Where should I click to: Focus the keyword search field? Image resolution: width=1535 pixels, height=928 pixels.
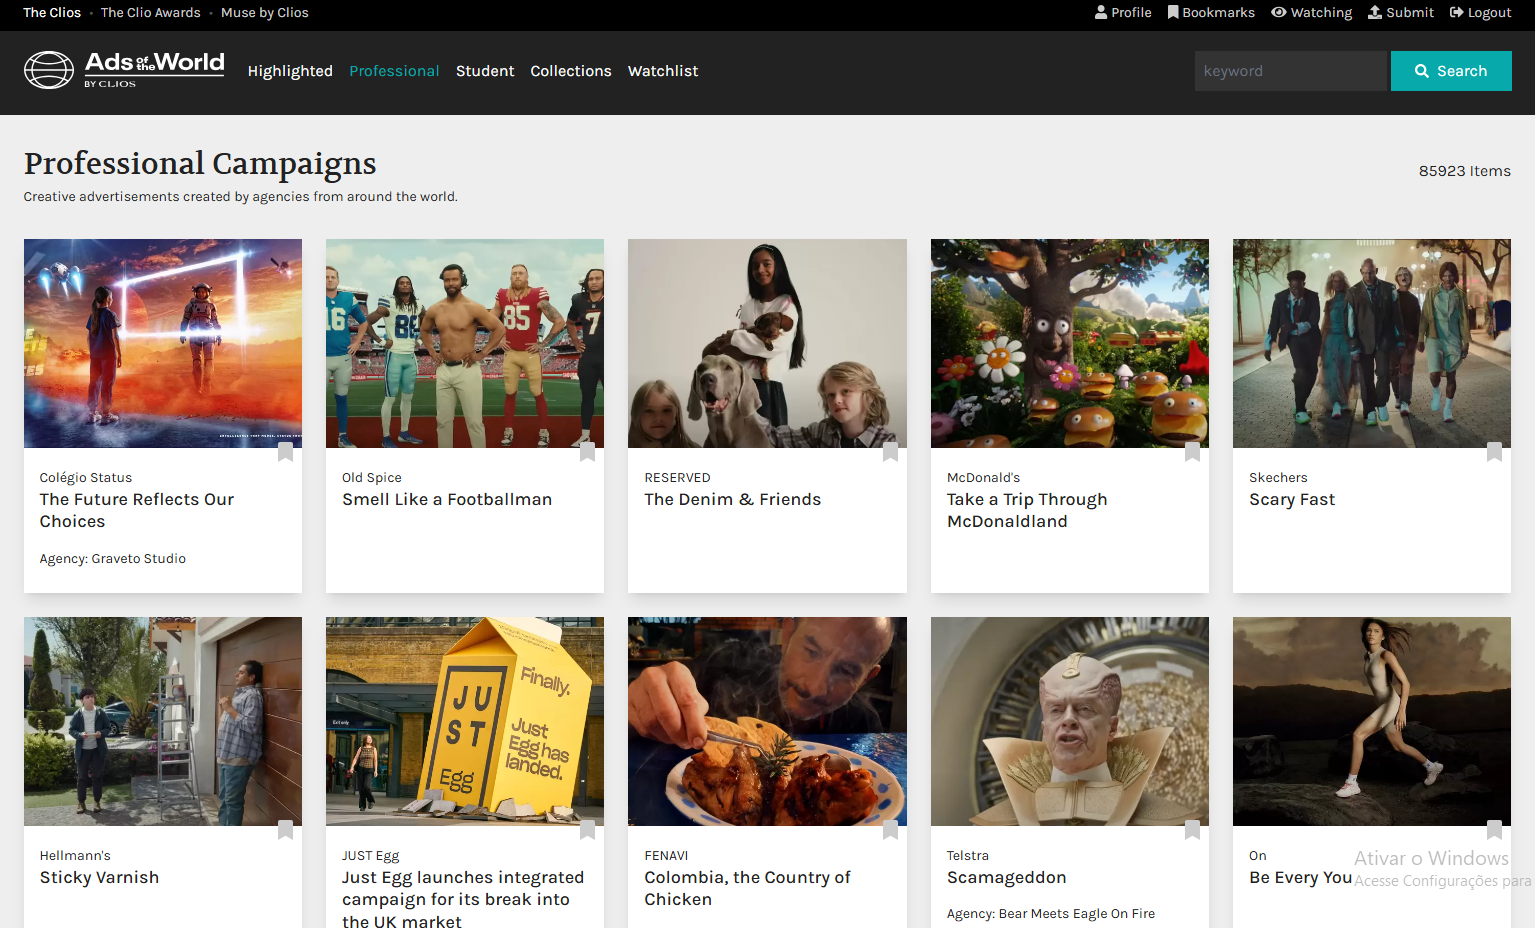point(1291,71)
